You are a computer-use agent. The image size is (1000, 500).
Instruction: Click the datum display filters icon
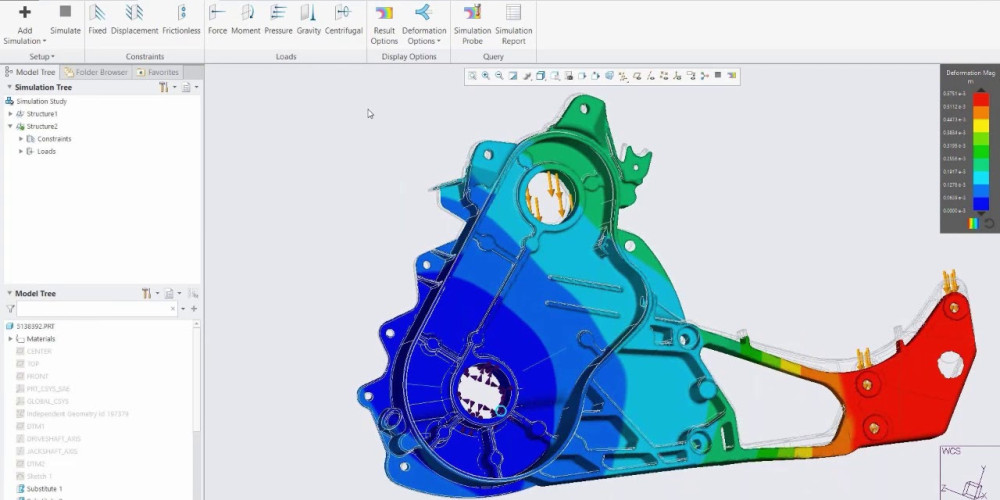tap(623, 76)
